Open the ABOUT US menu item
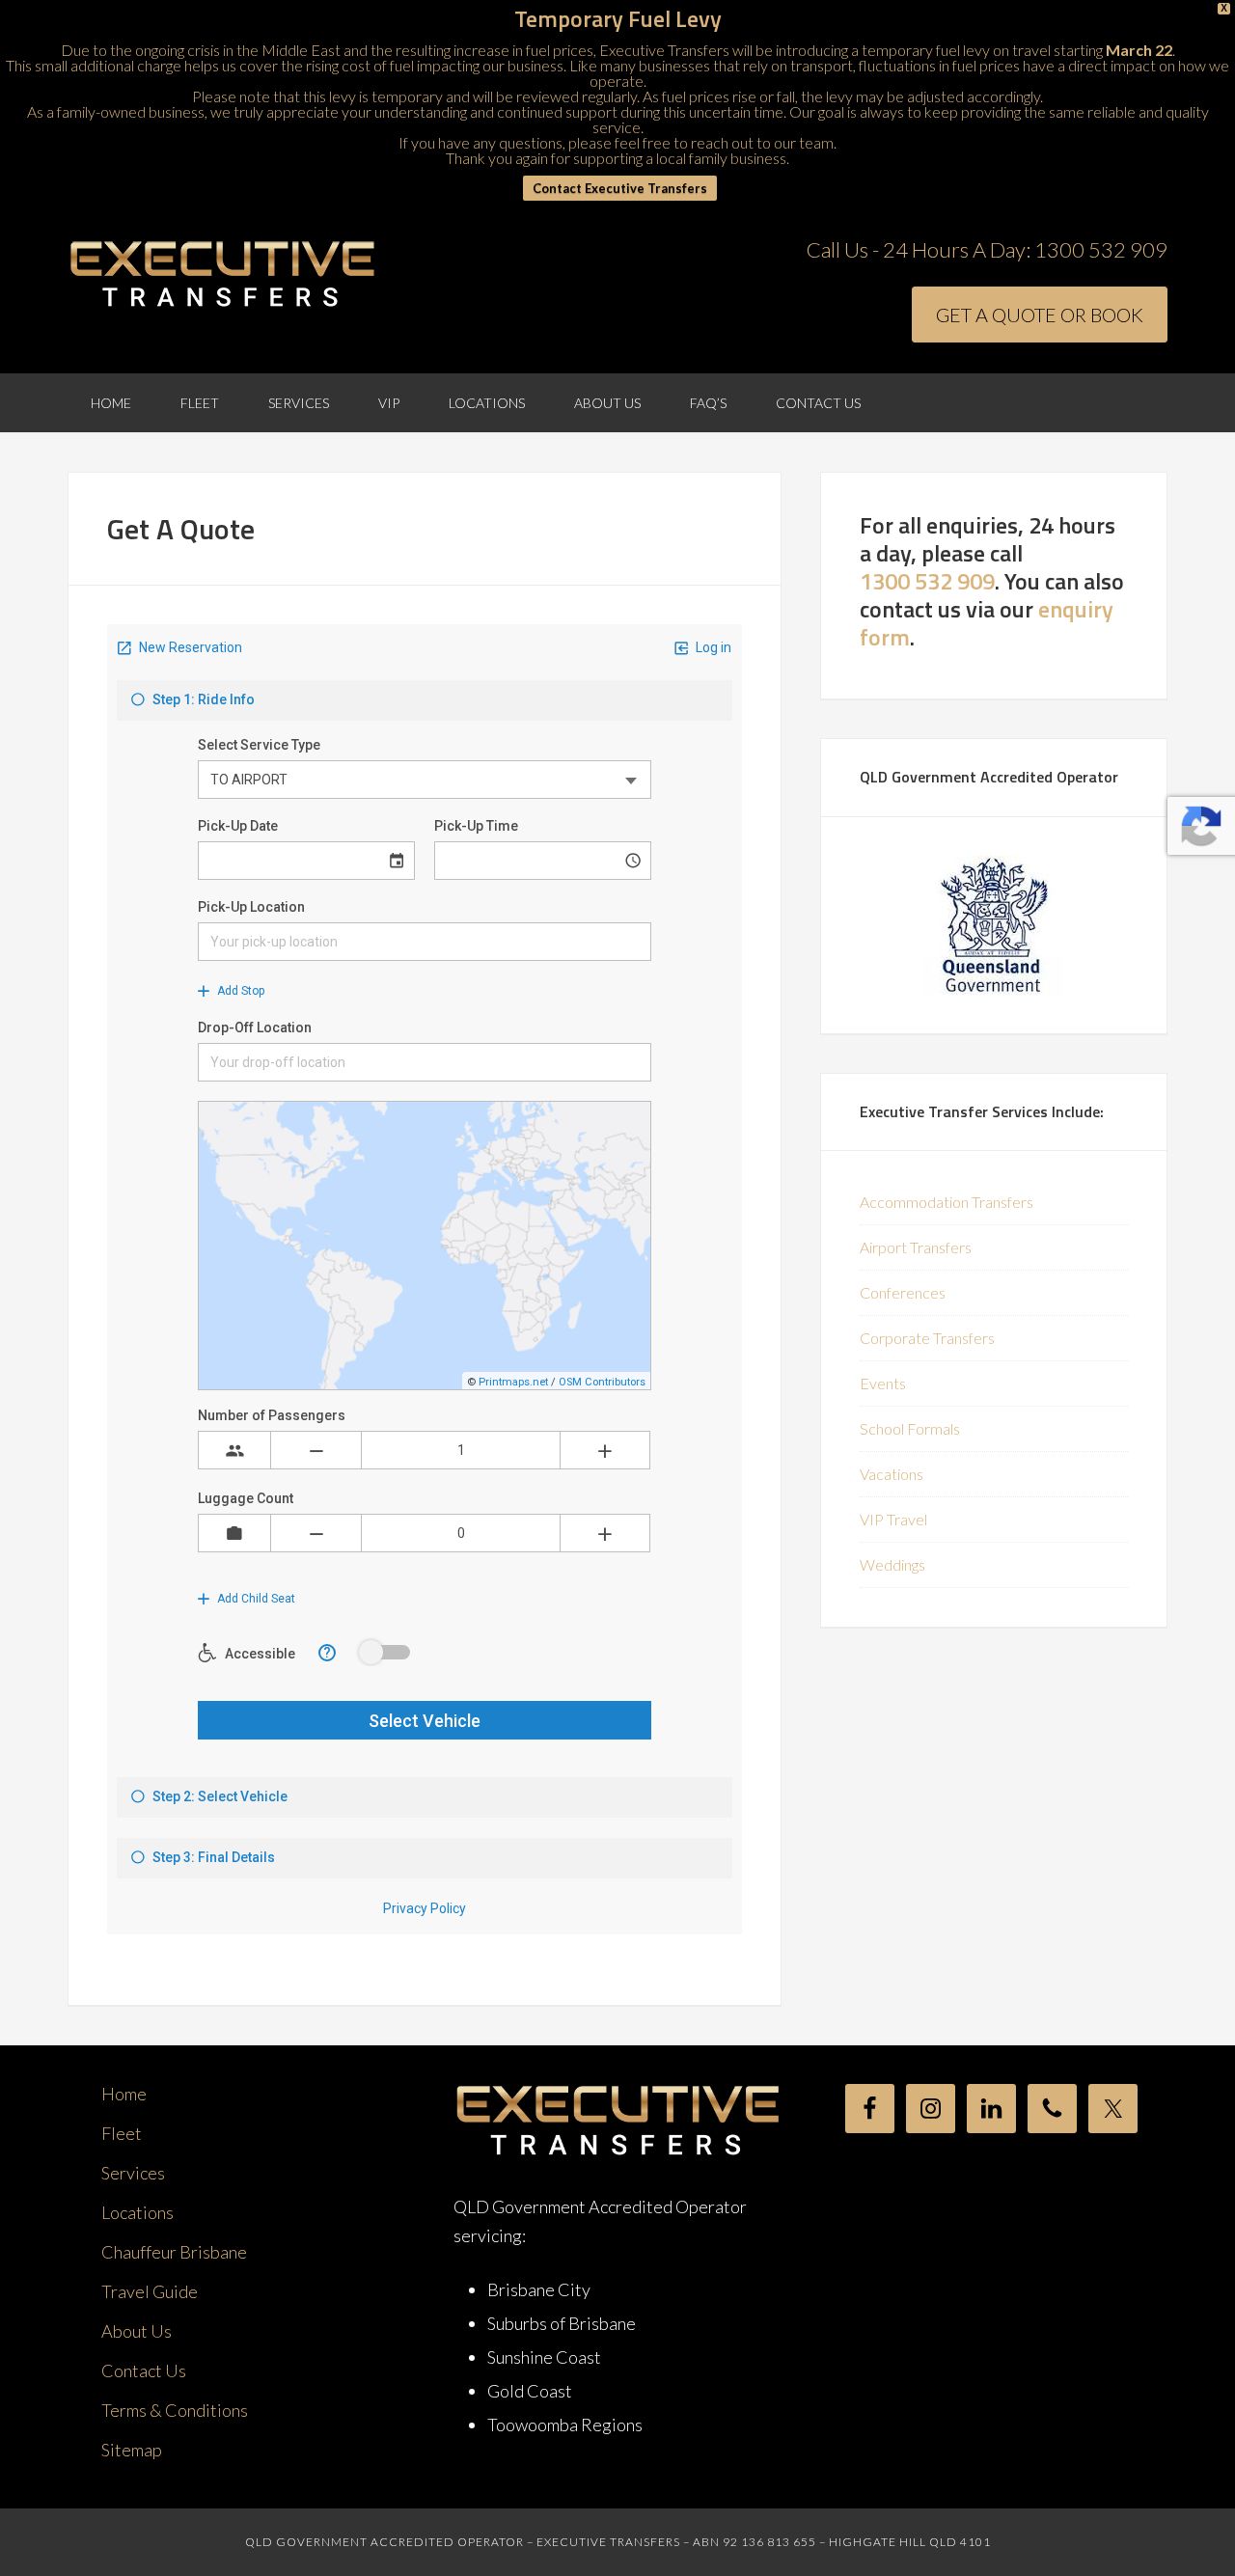 [x=607, y=403]
